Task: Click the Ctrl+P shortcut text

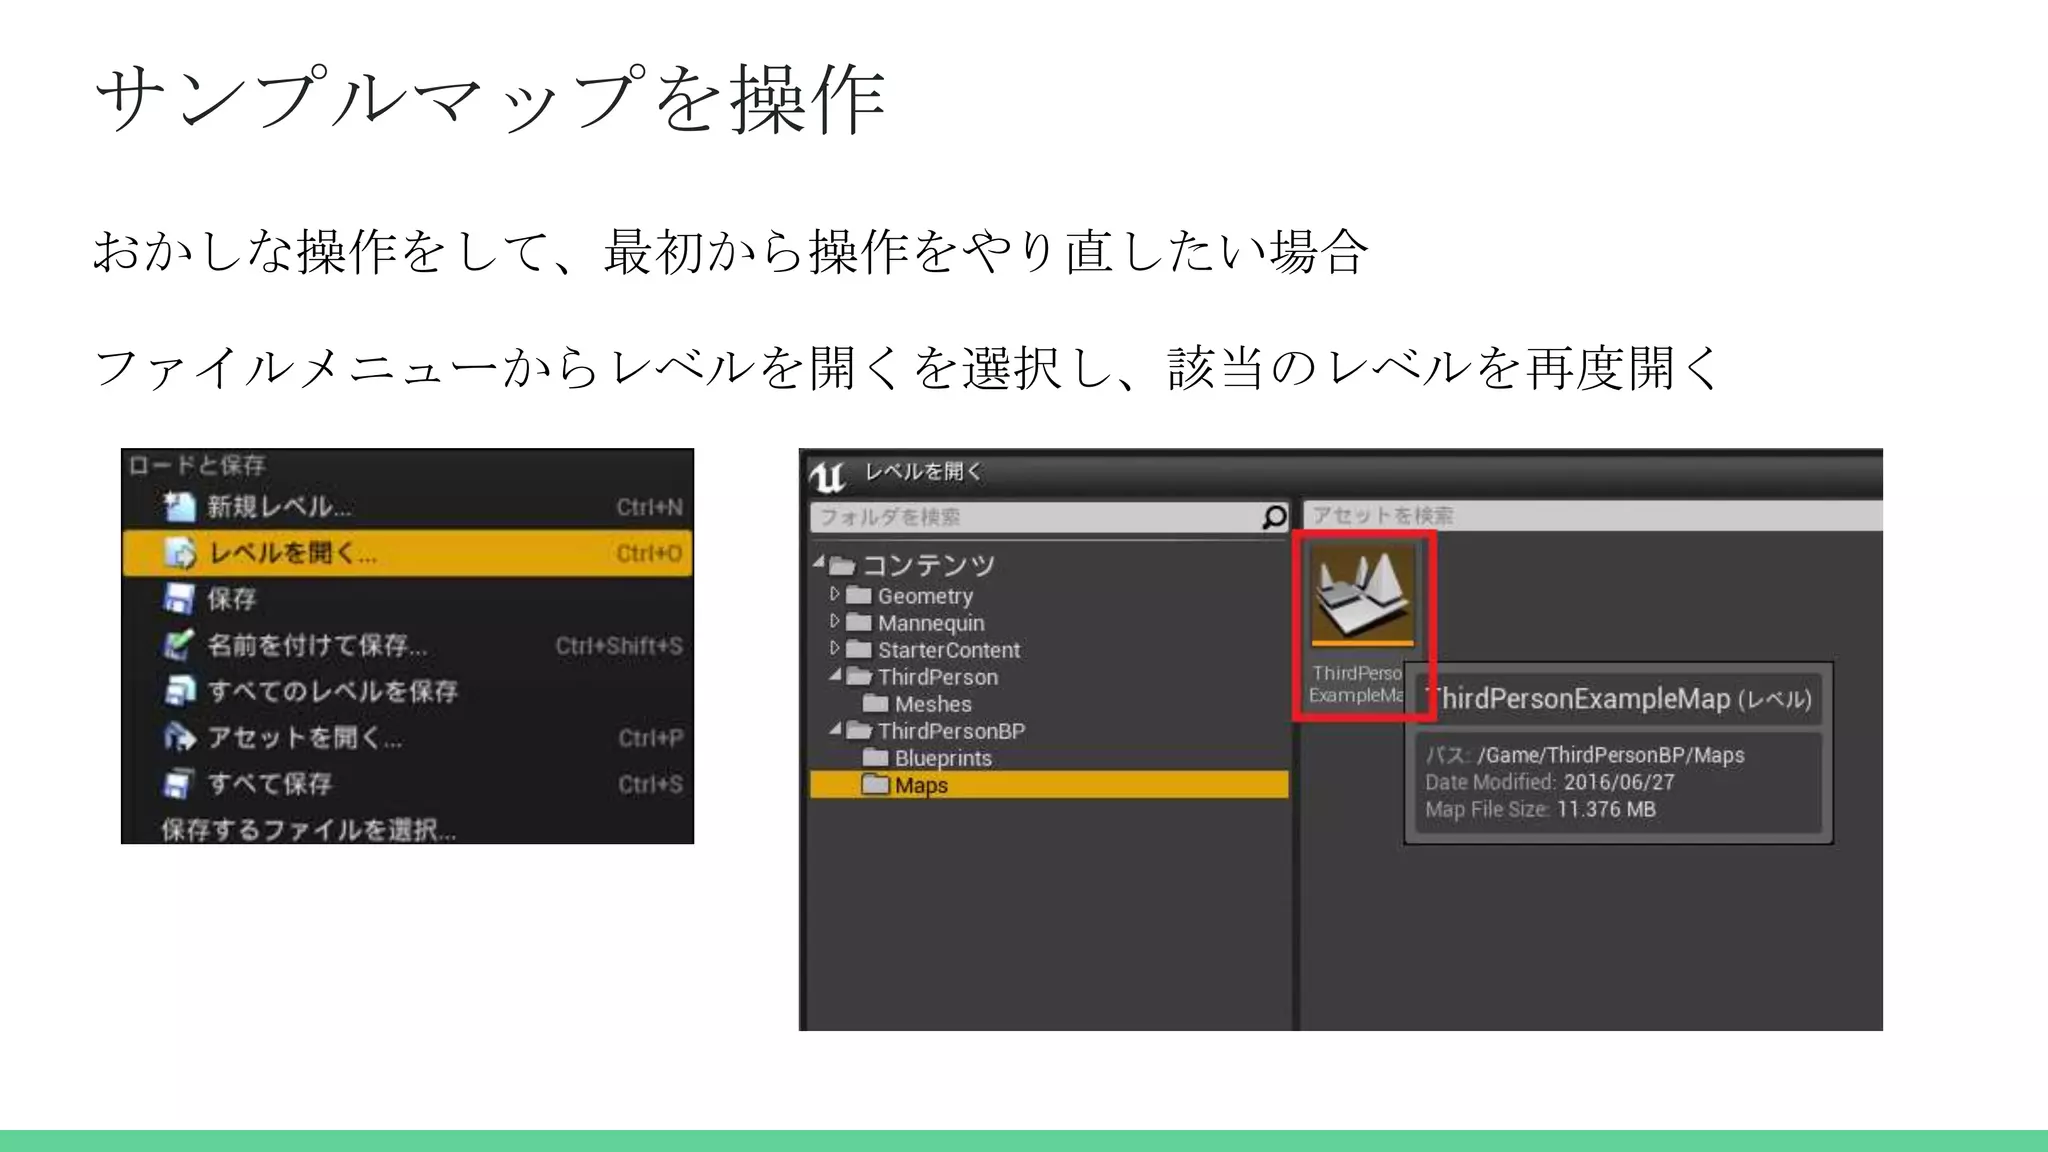Action: (650, 738)
